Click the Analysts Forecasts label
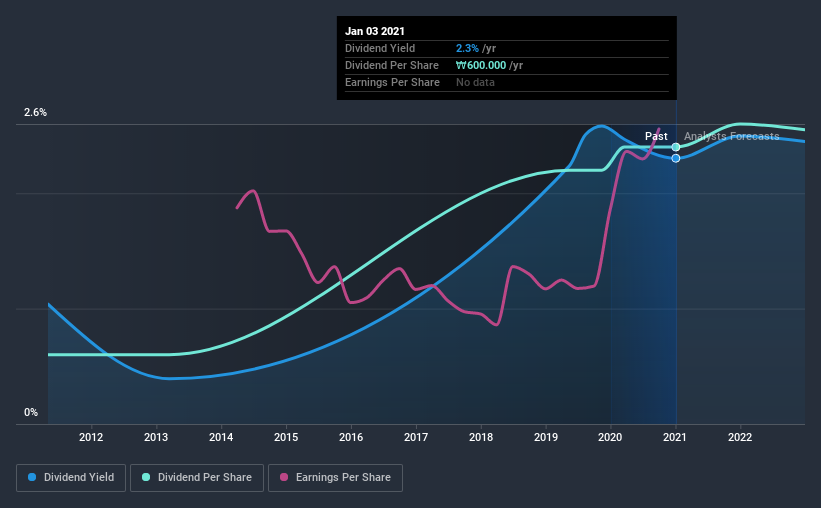 tap(731, 136)
